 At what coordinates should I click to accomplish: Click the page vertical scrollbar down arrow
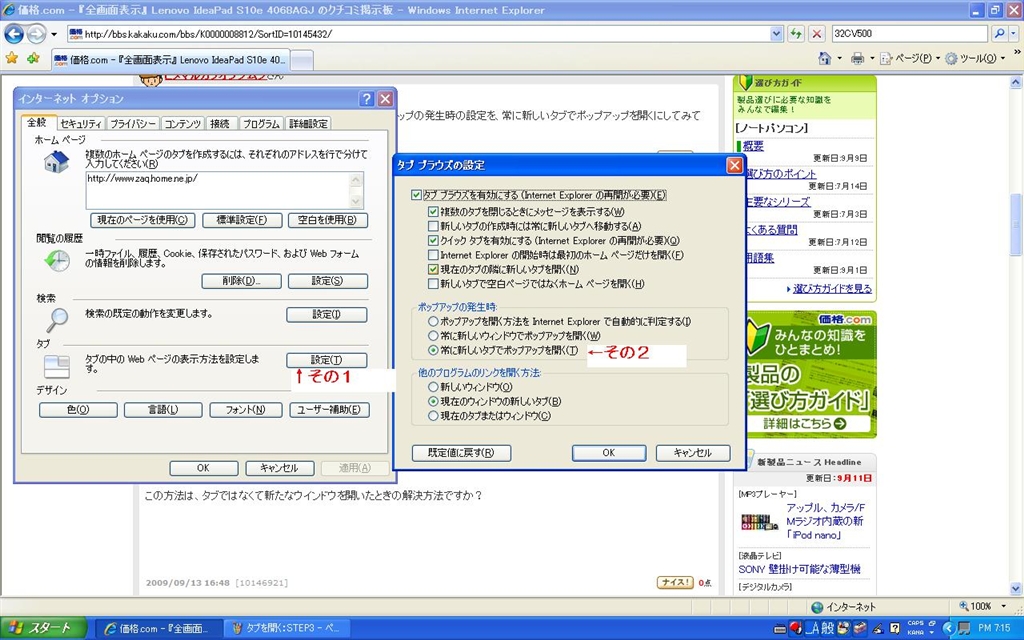[1016, 588]
